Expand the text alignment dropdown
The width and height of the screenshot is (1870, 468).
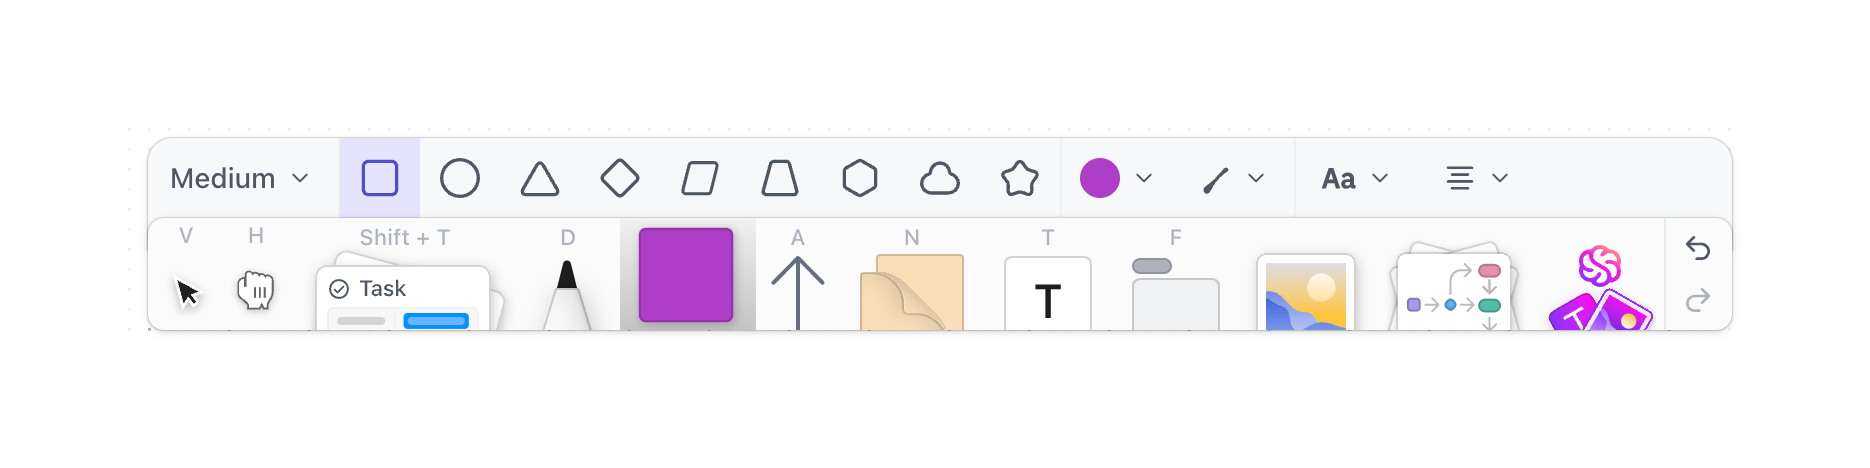pyautogui.click(x=1477, y=178)
